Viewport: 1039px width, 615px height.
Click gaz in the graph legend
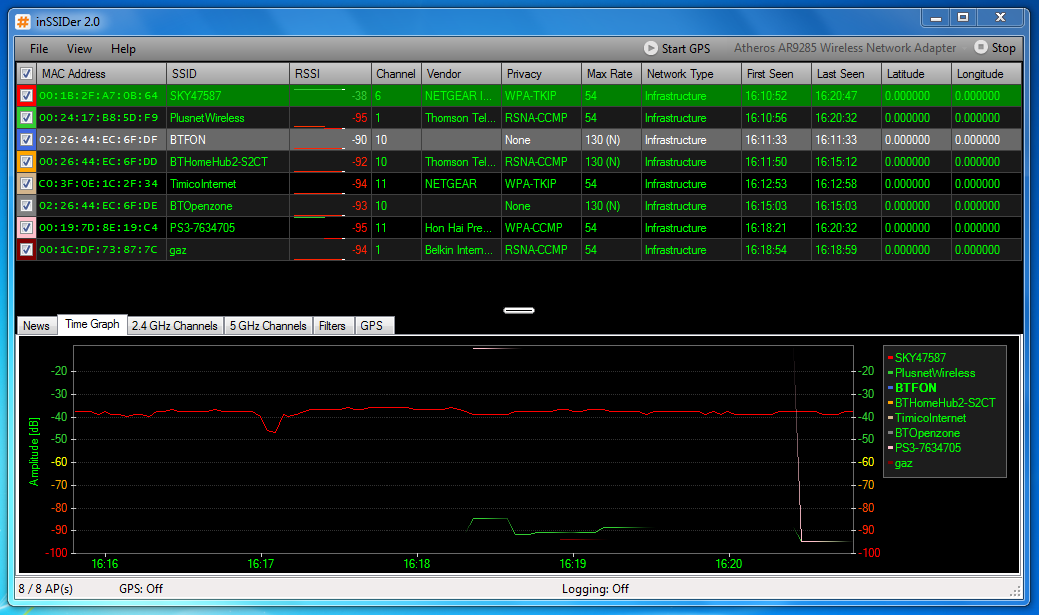coord(903,463)
